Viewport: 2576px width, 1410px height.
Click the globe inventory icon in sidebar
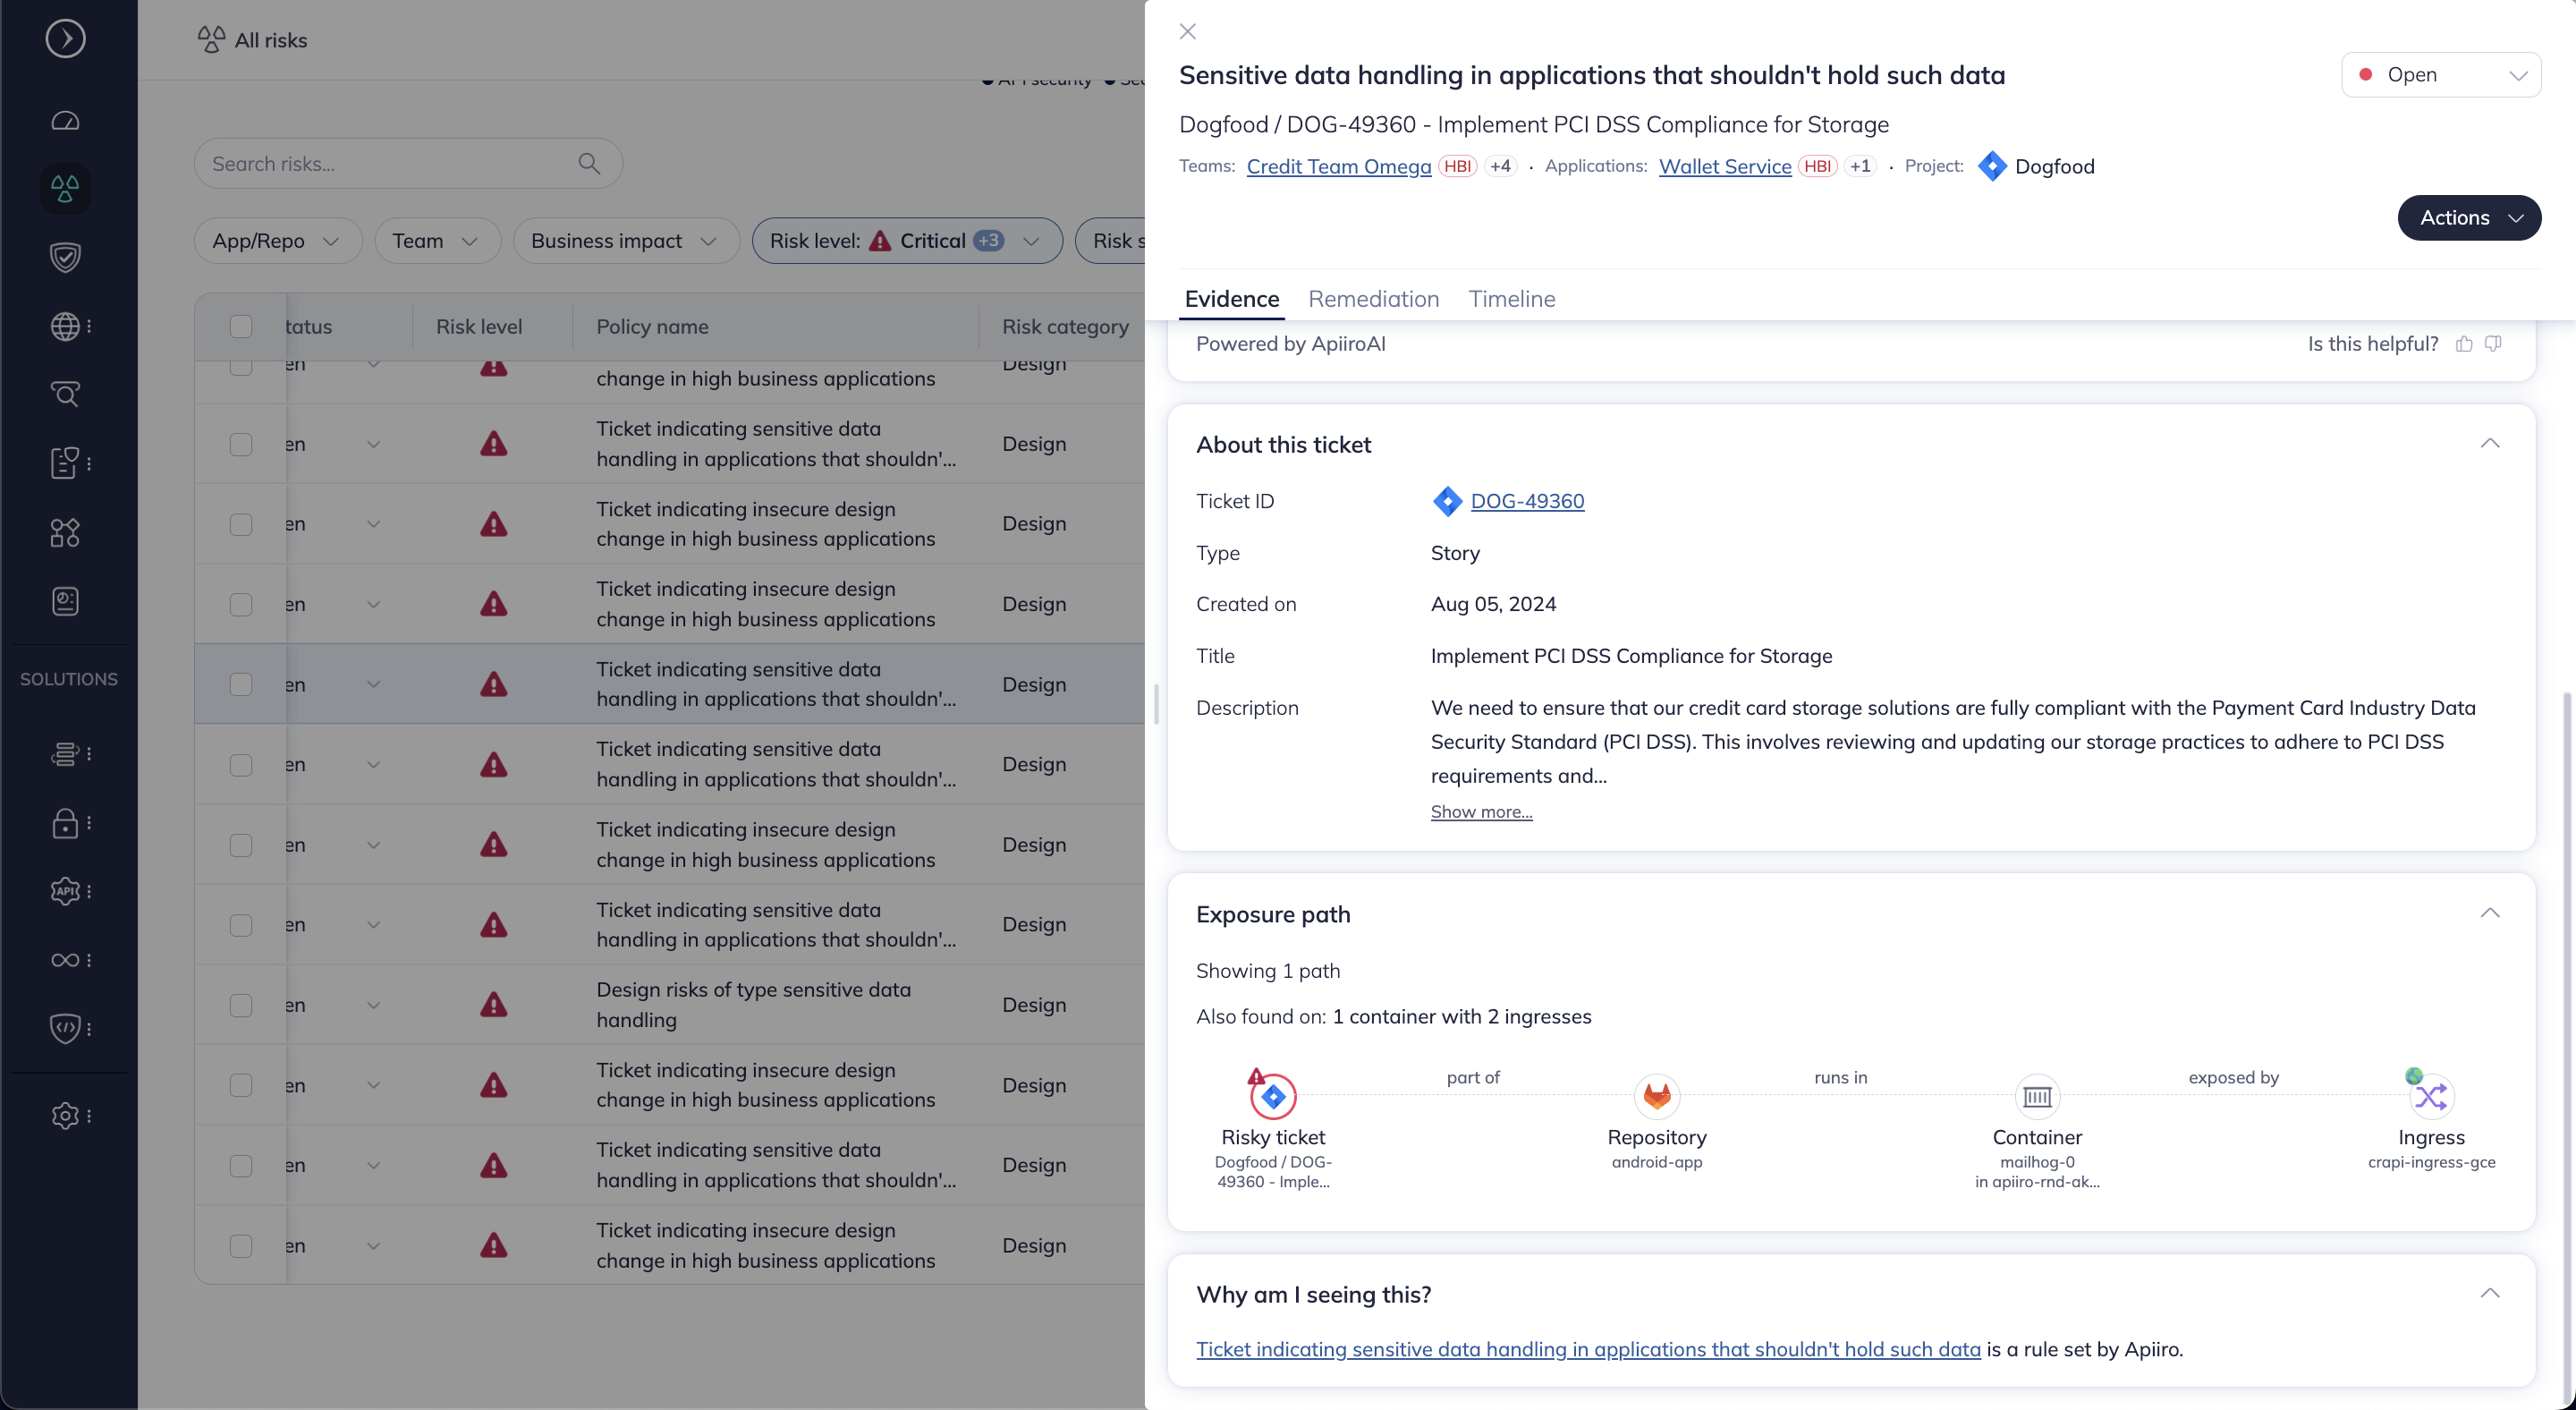click(65, 326)
